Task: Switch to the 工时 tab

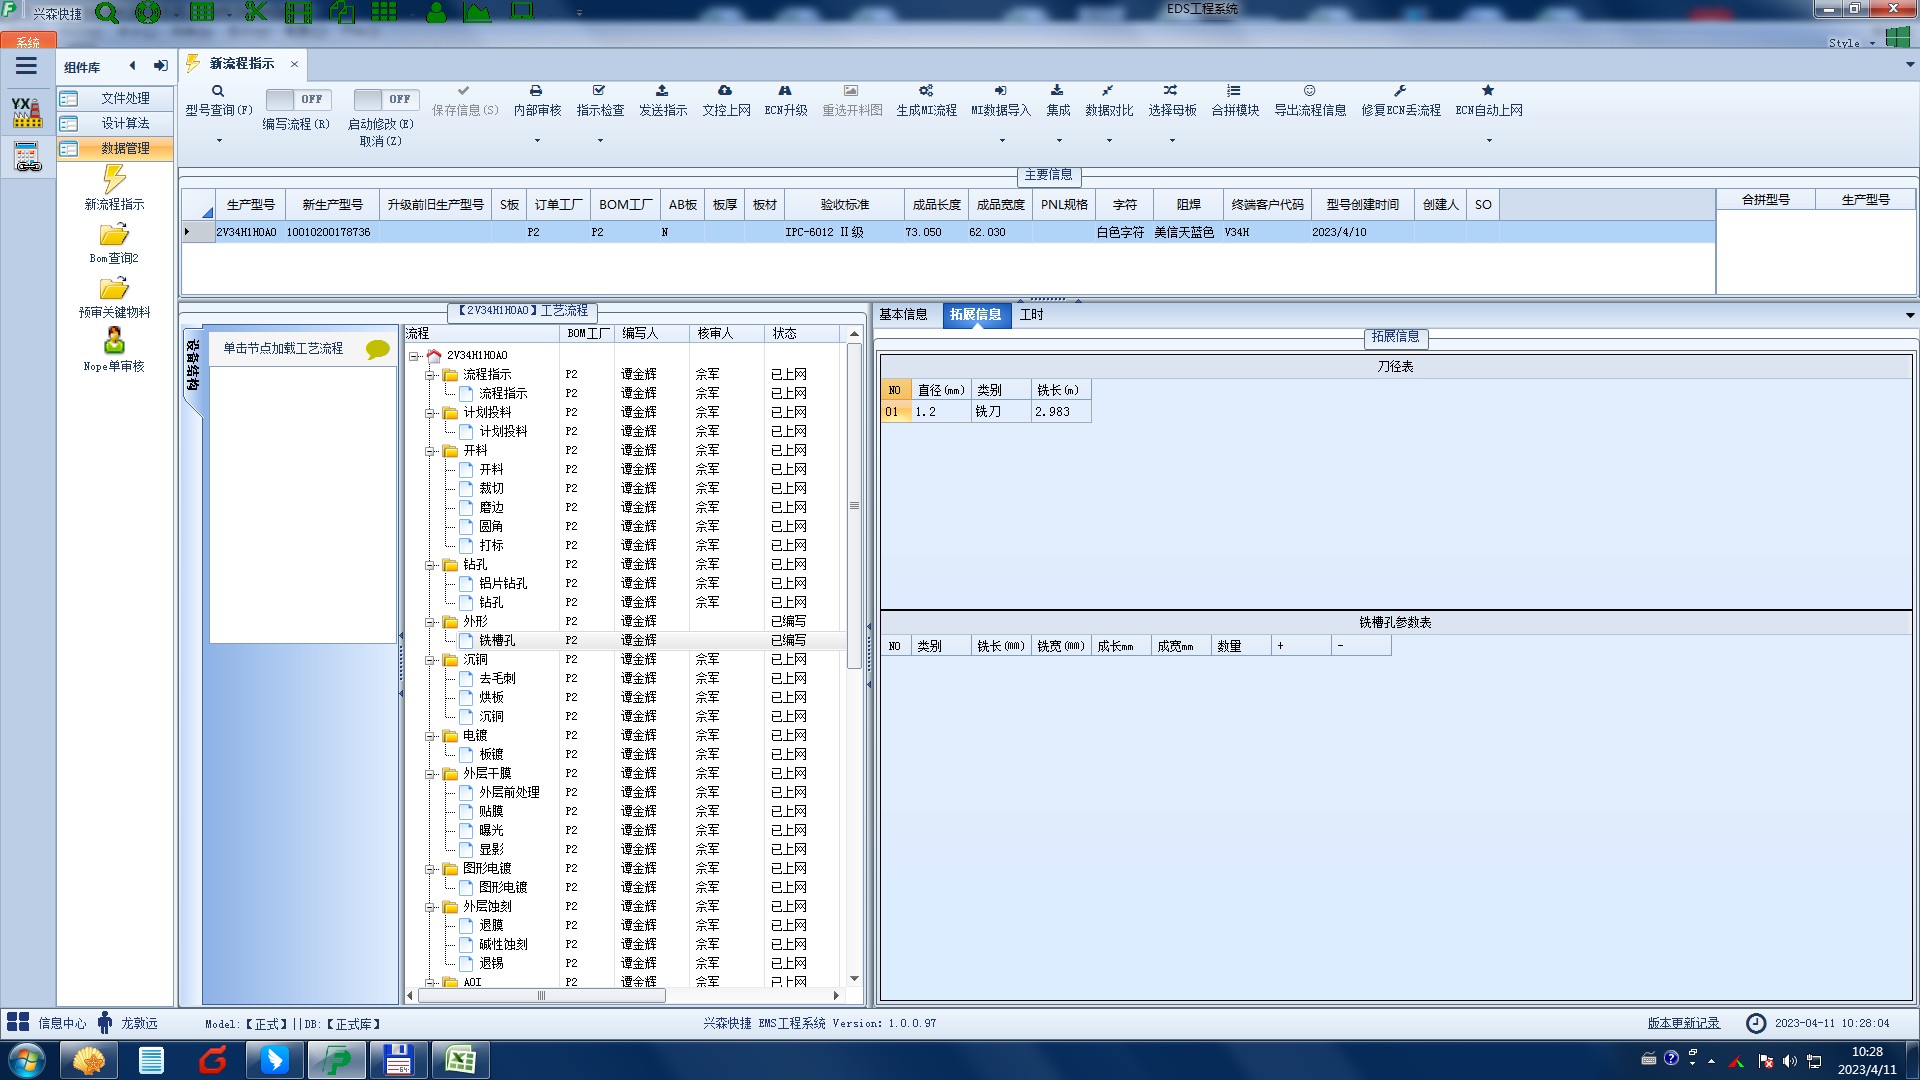Action: [1031, 314]
